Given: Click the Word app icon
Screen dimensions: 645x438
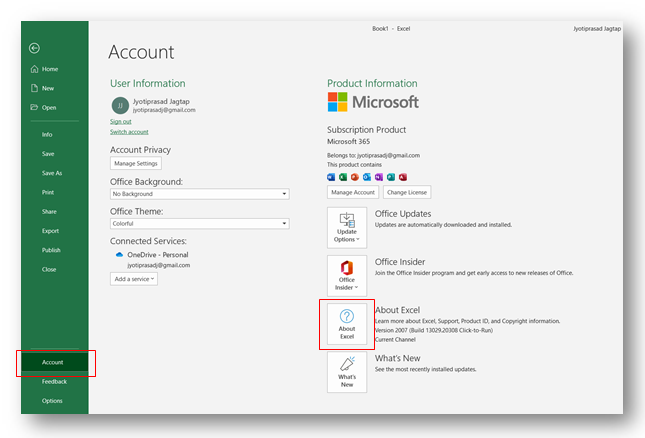Looking at the screenshot, I should 331,177.
